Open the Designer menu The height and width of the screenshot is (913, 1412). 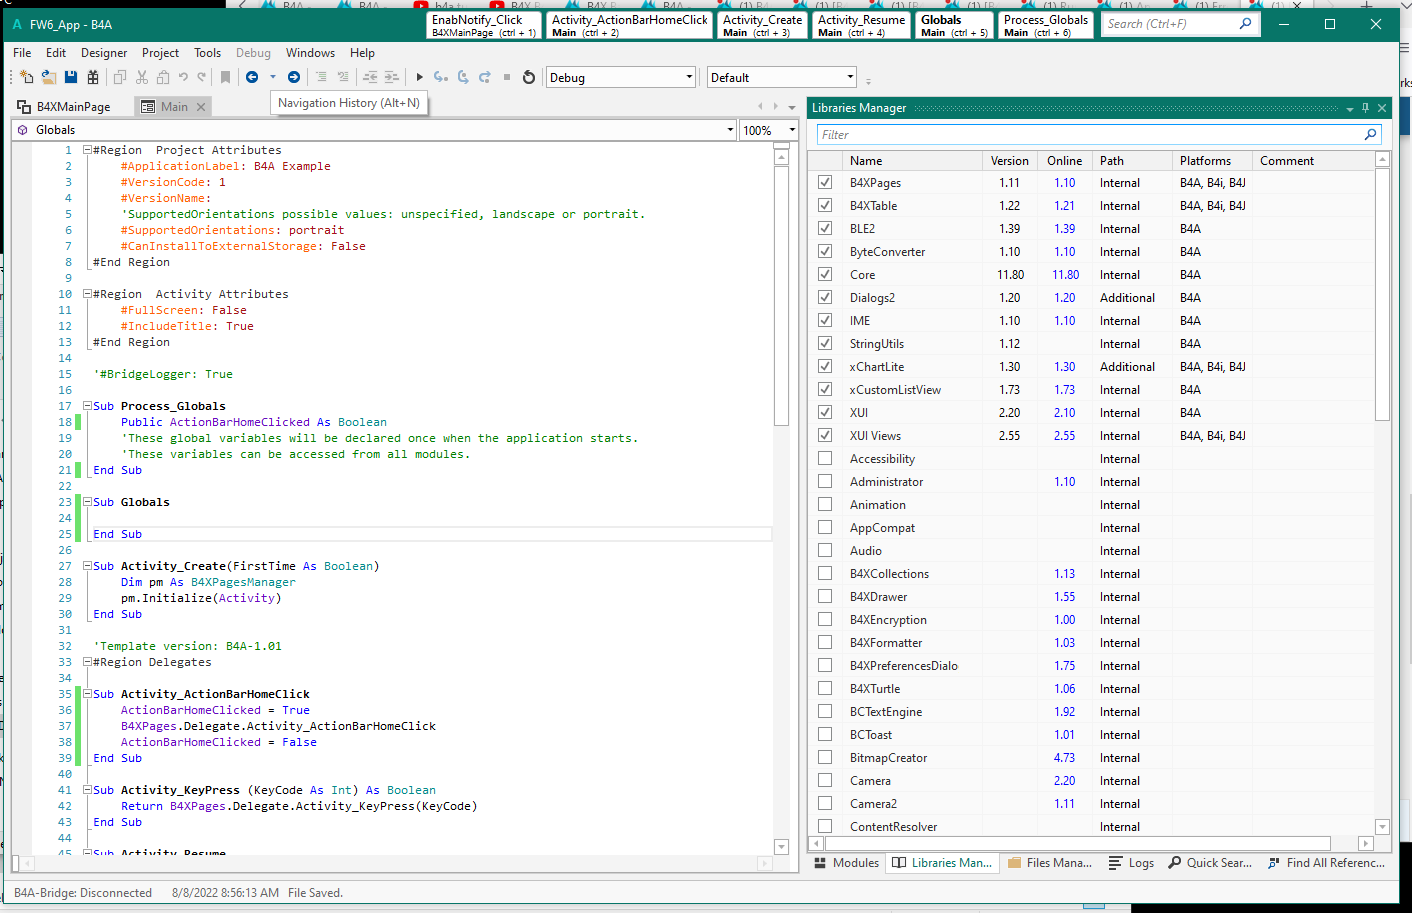[104, 53]
